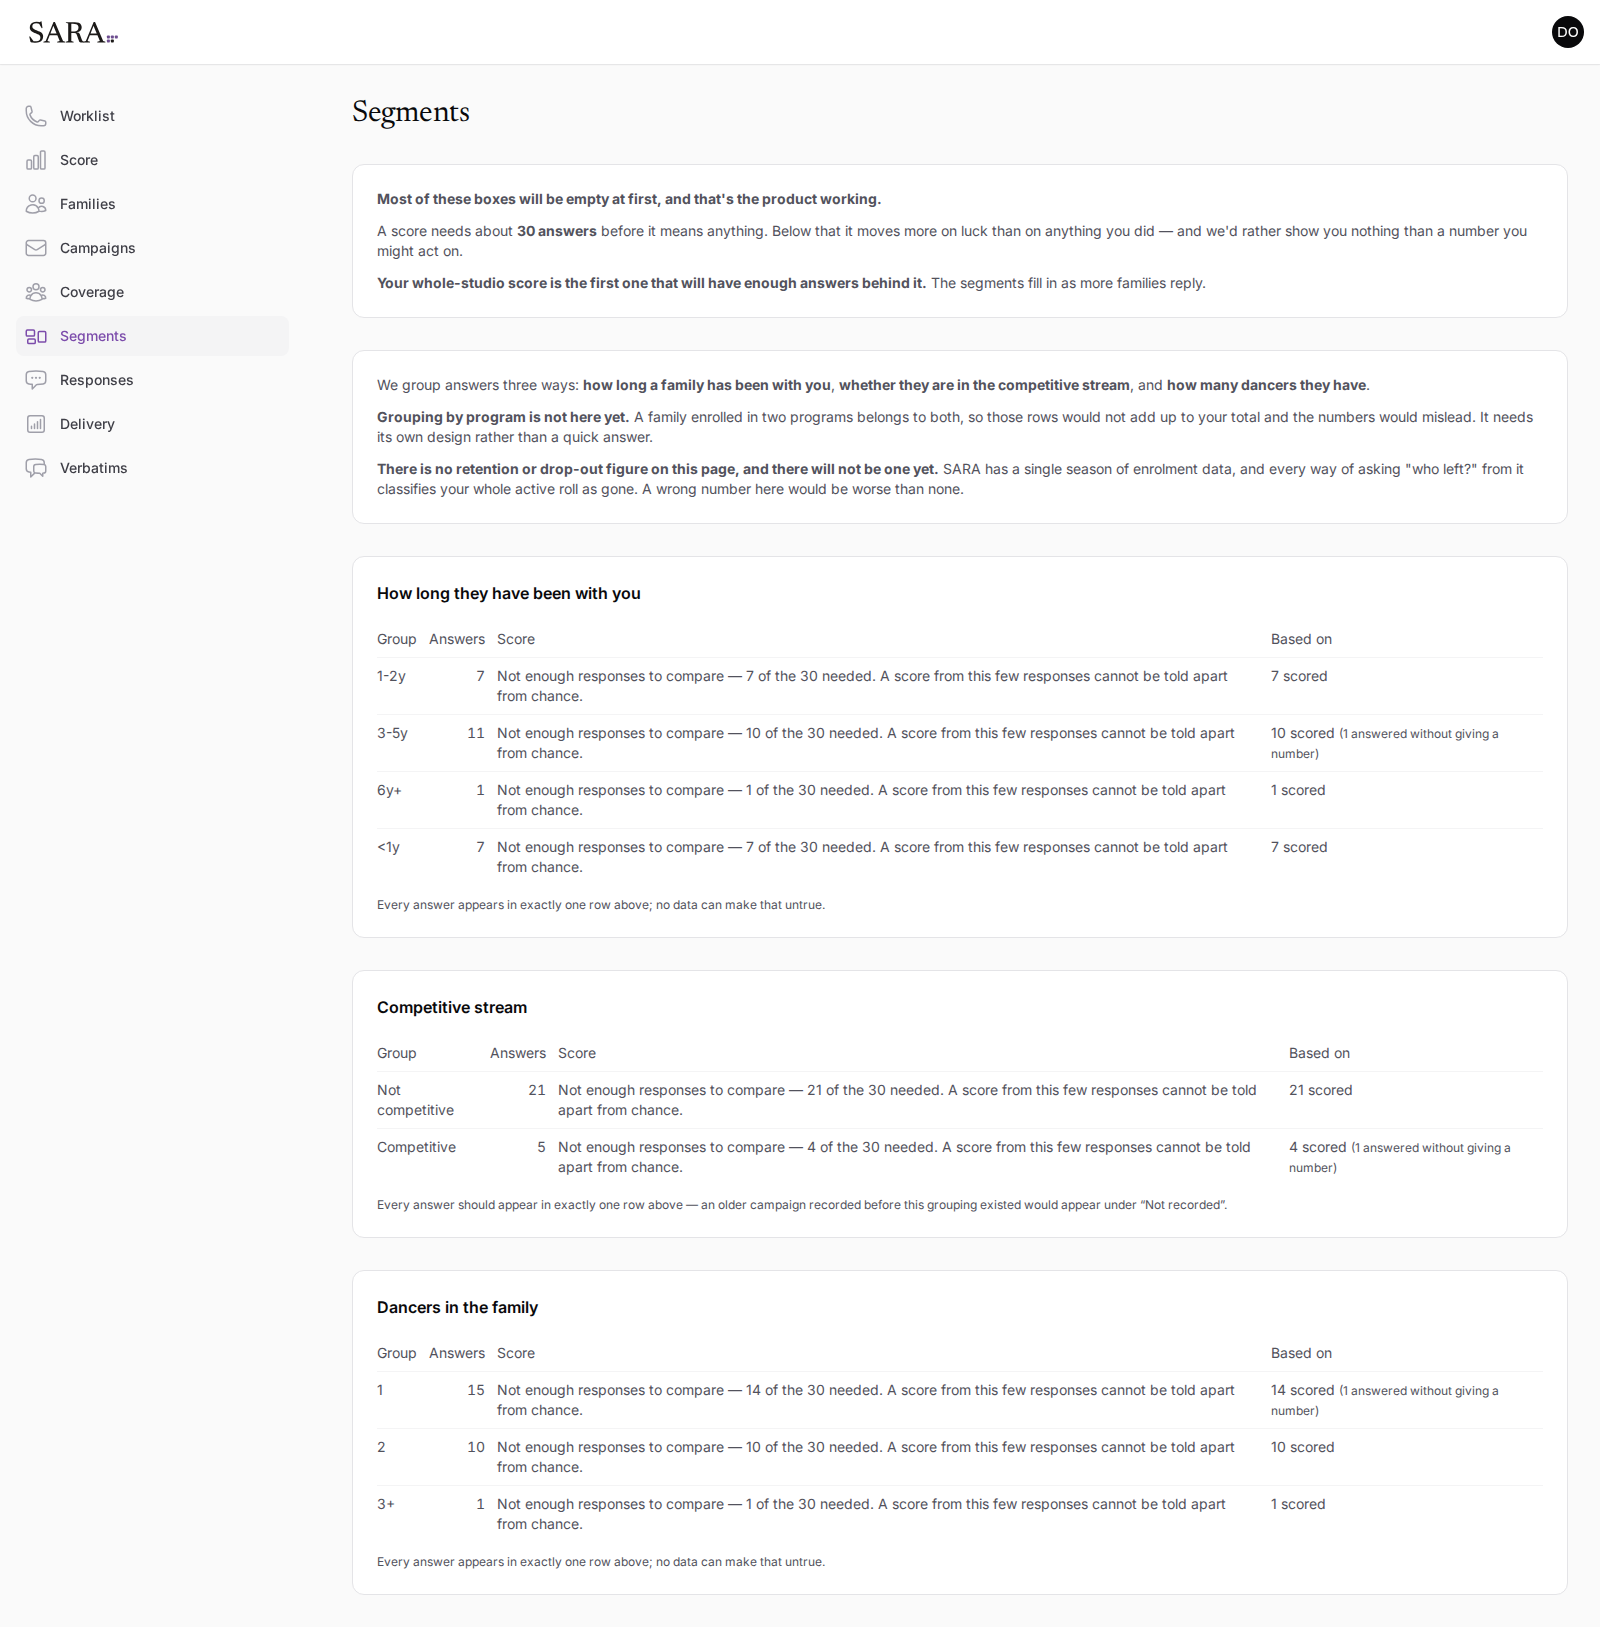
Task: Click the Responses speech bubble icon
Action: click(36, 380)
